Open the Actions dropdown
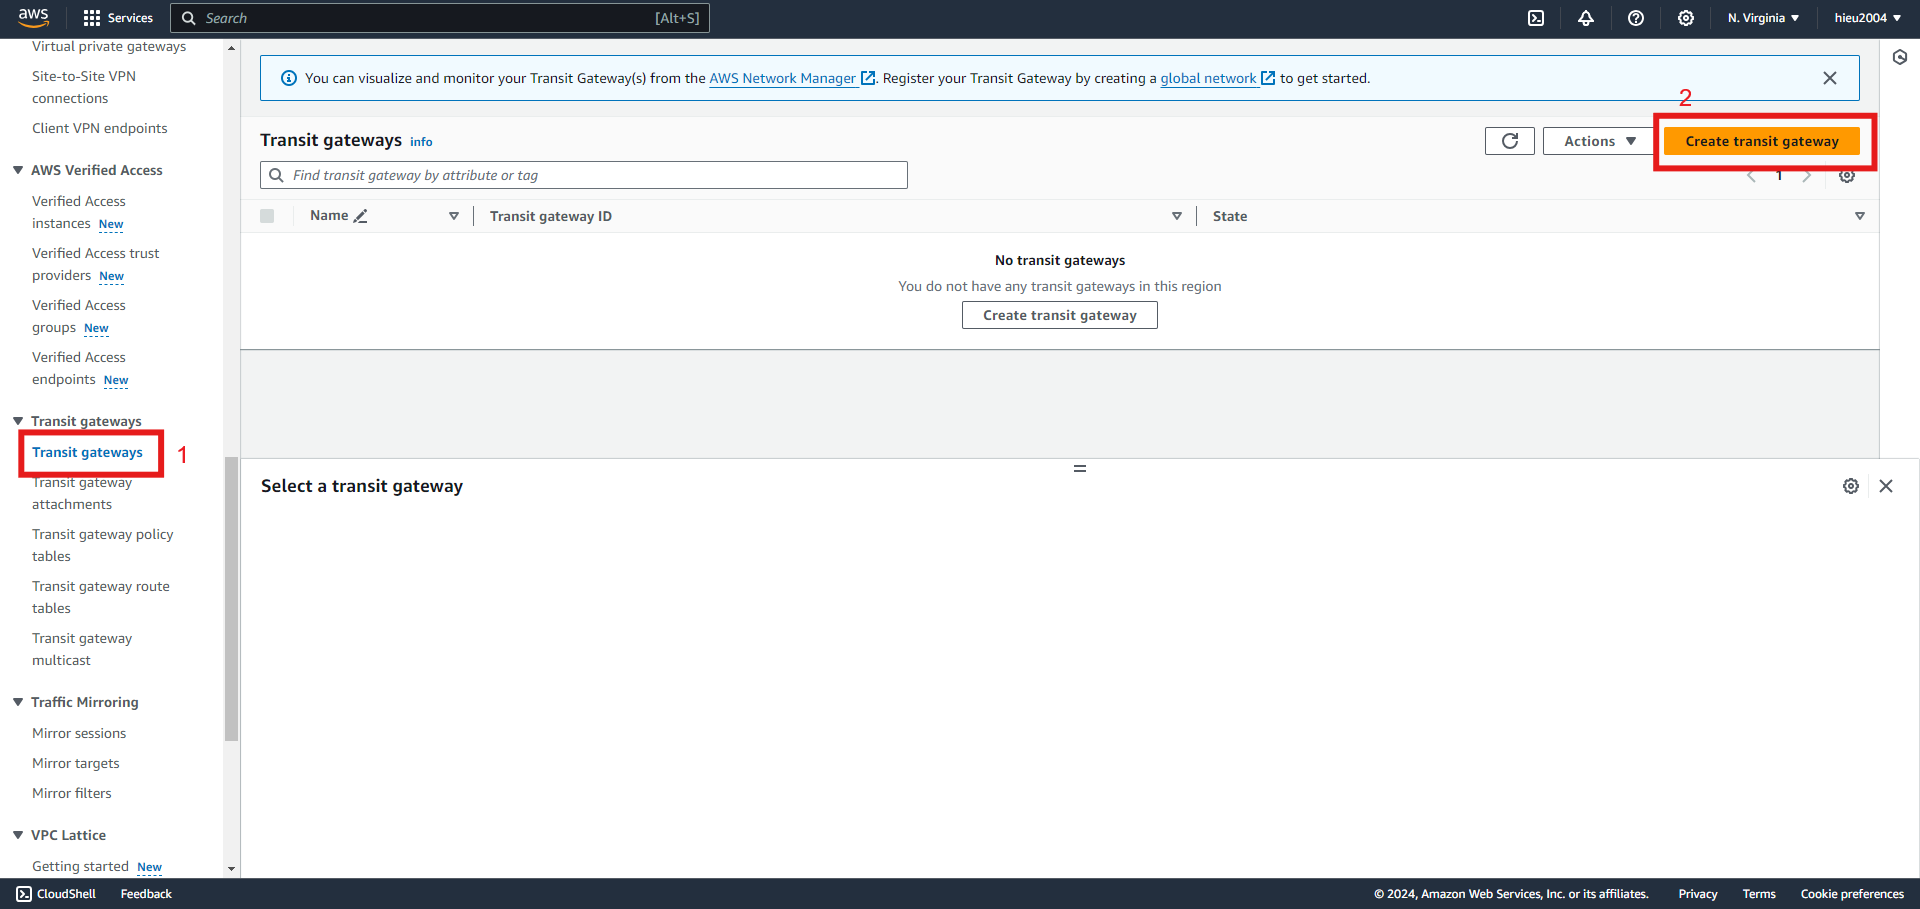 1600,141
